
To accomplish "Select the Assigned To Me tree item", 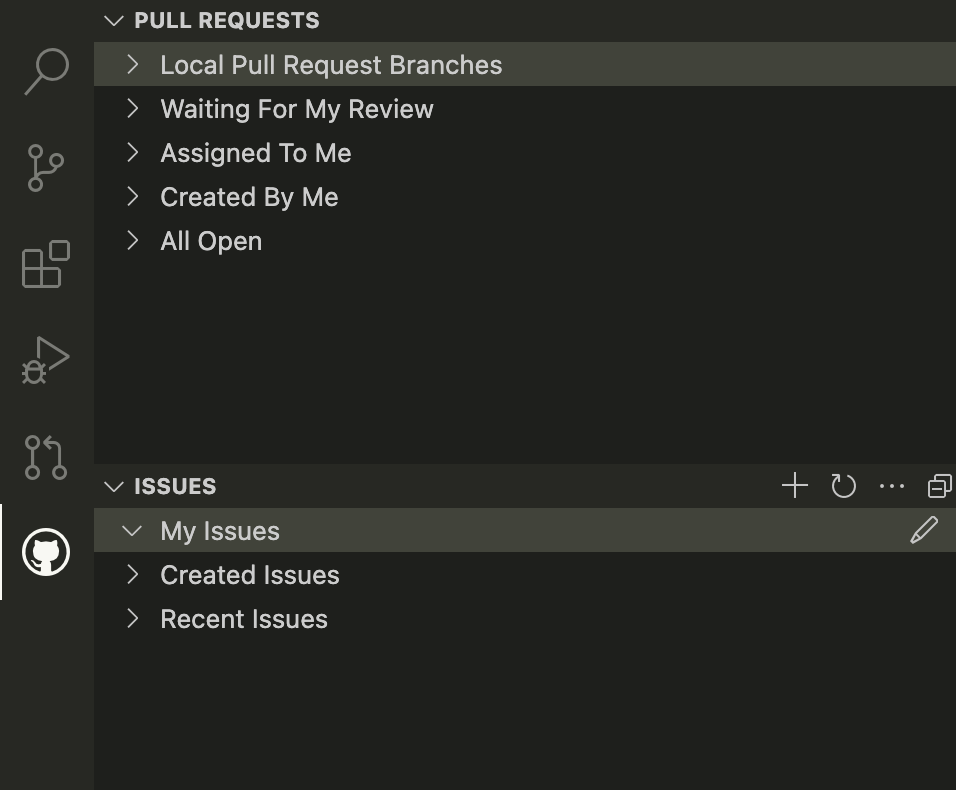I will [x=255, y=153].
